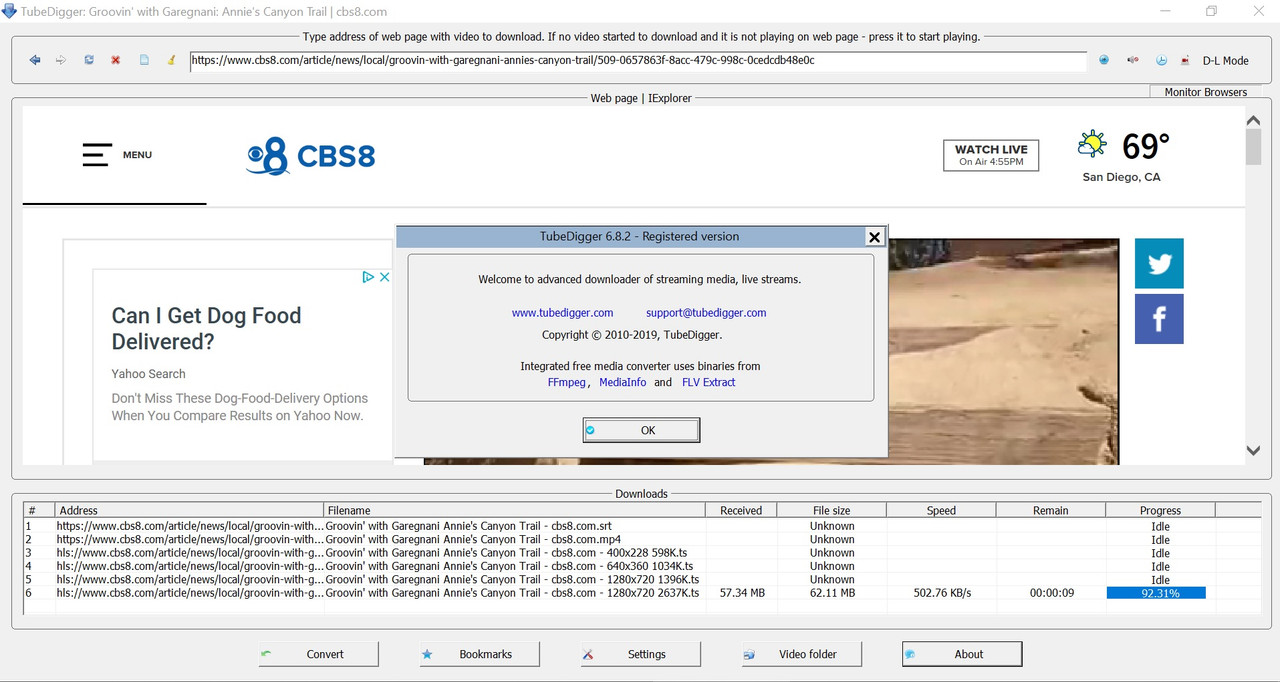
Task: Click the # column header
Action: (39, 510)
